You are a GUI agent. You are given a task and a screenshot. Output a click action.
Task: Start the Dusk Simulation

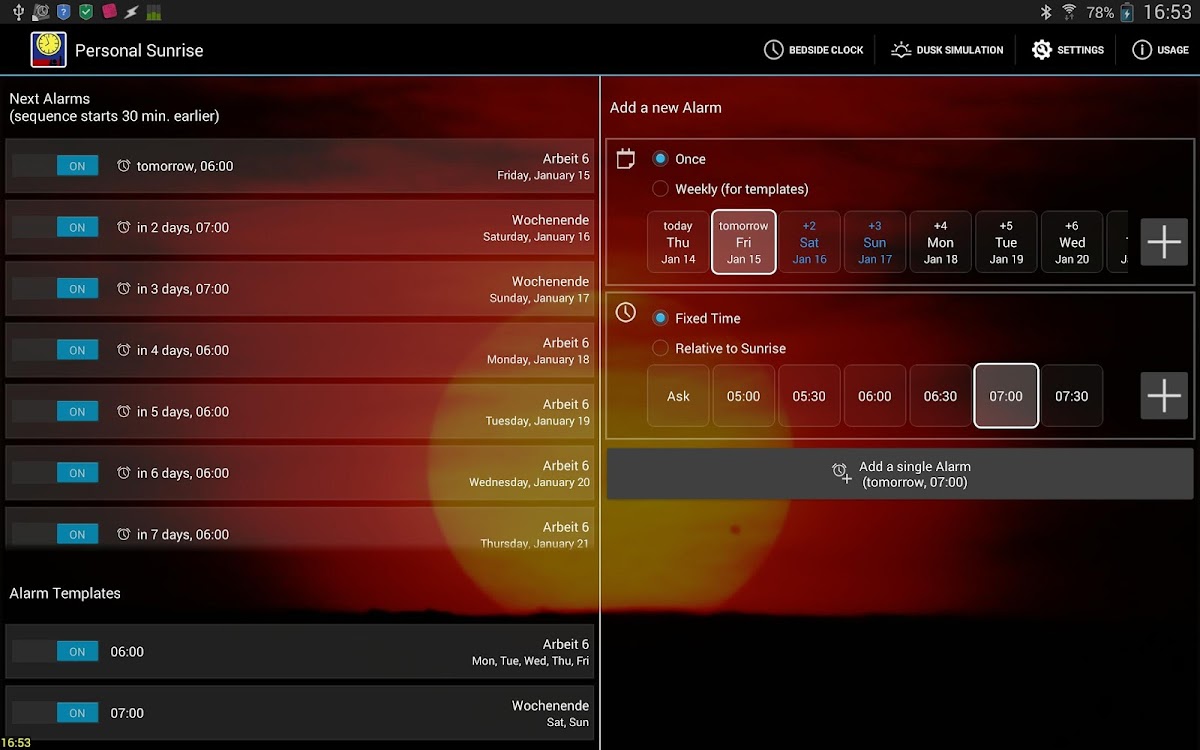click(946, 50)
